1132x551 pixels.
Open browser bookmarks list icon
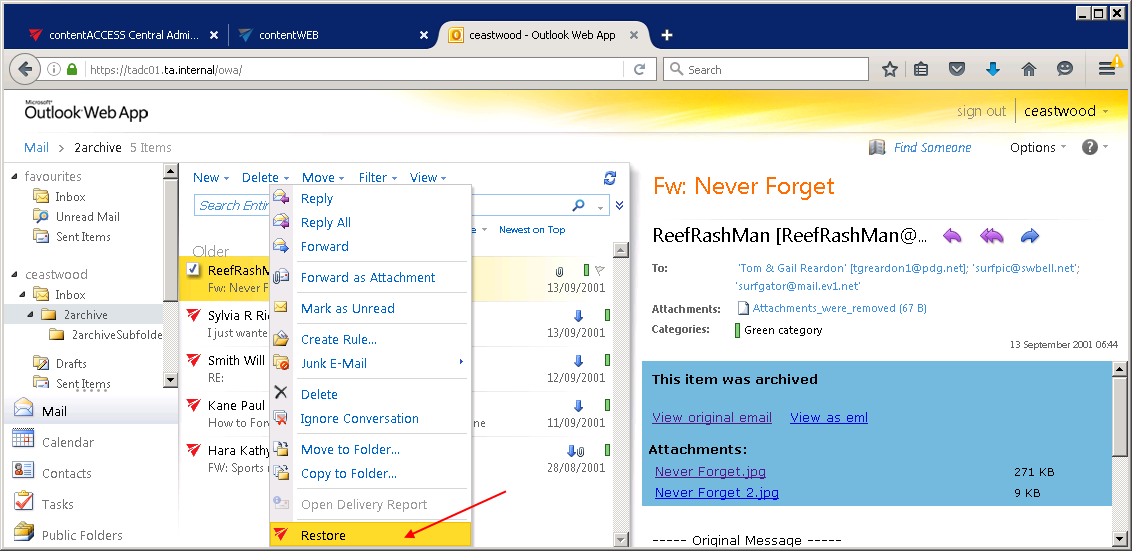920,69
